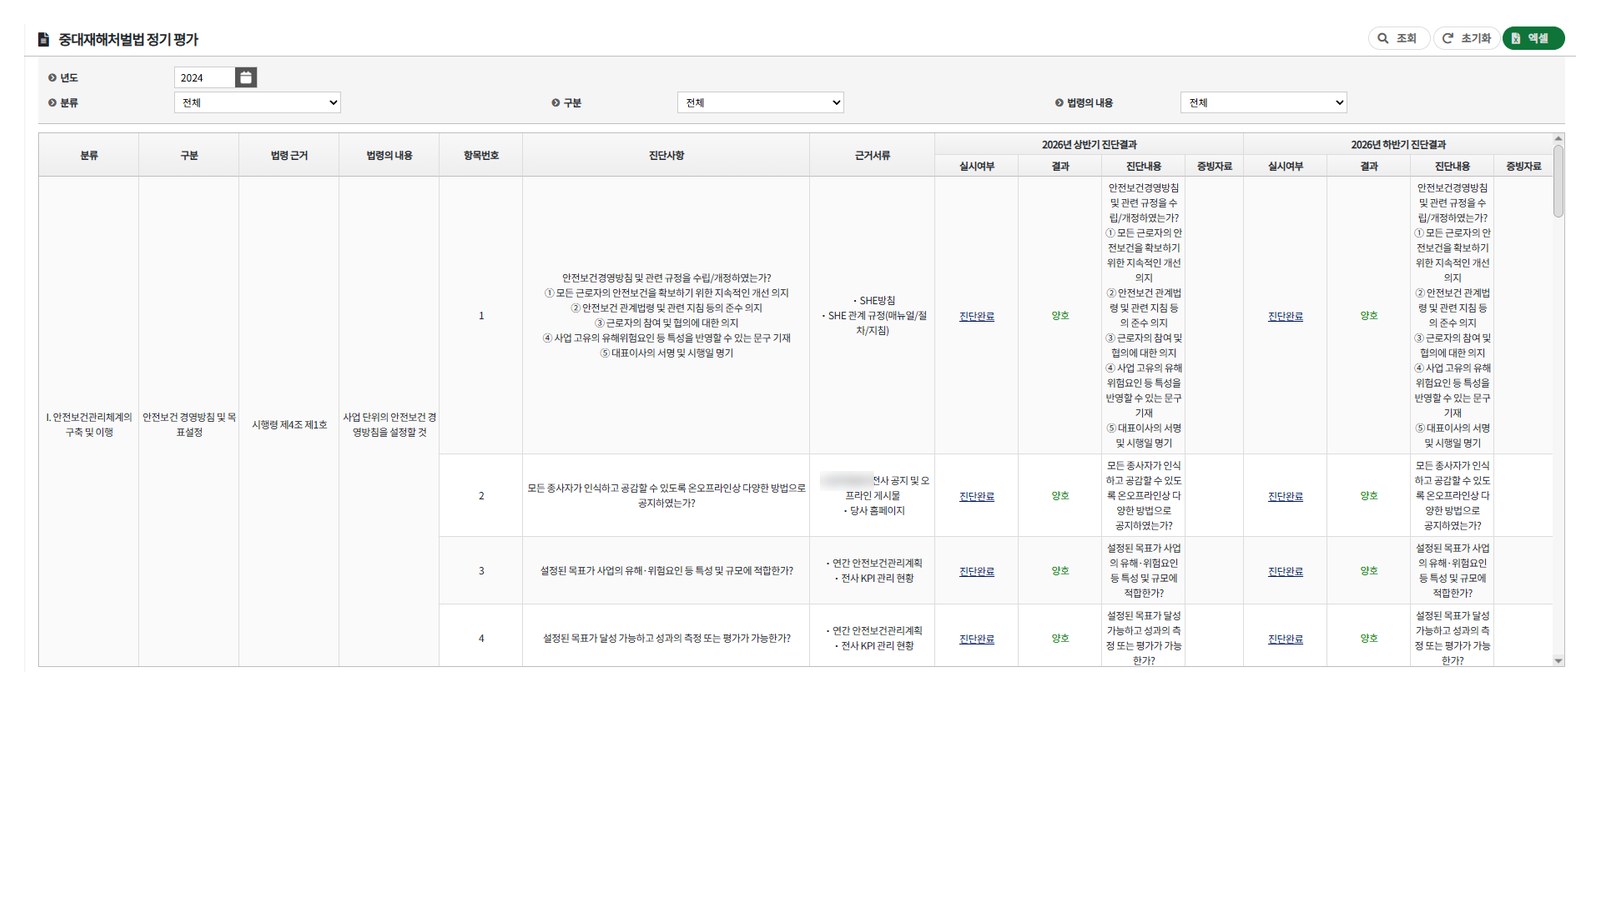Open 진단완료 link for item 4 상반기
This screenshot has height=900, width=1600.
click(977, 638)
